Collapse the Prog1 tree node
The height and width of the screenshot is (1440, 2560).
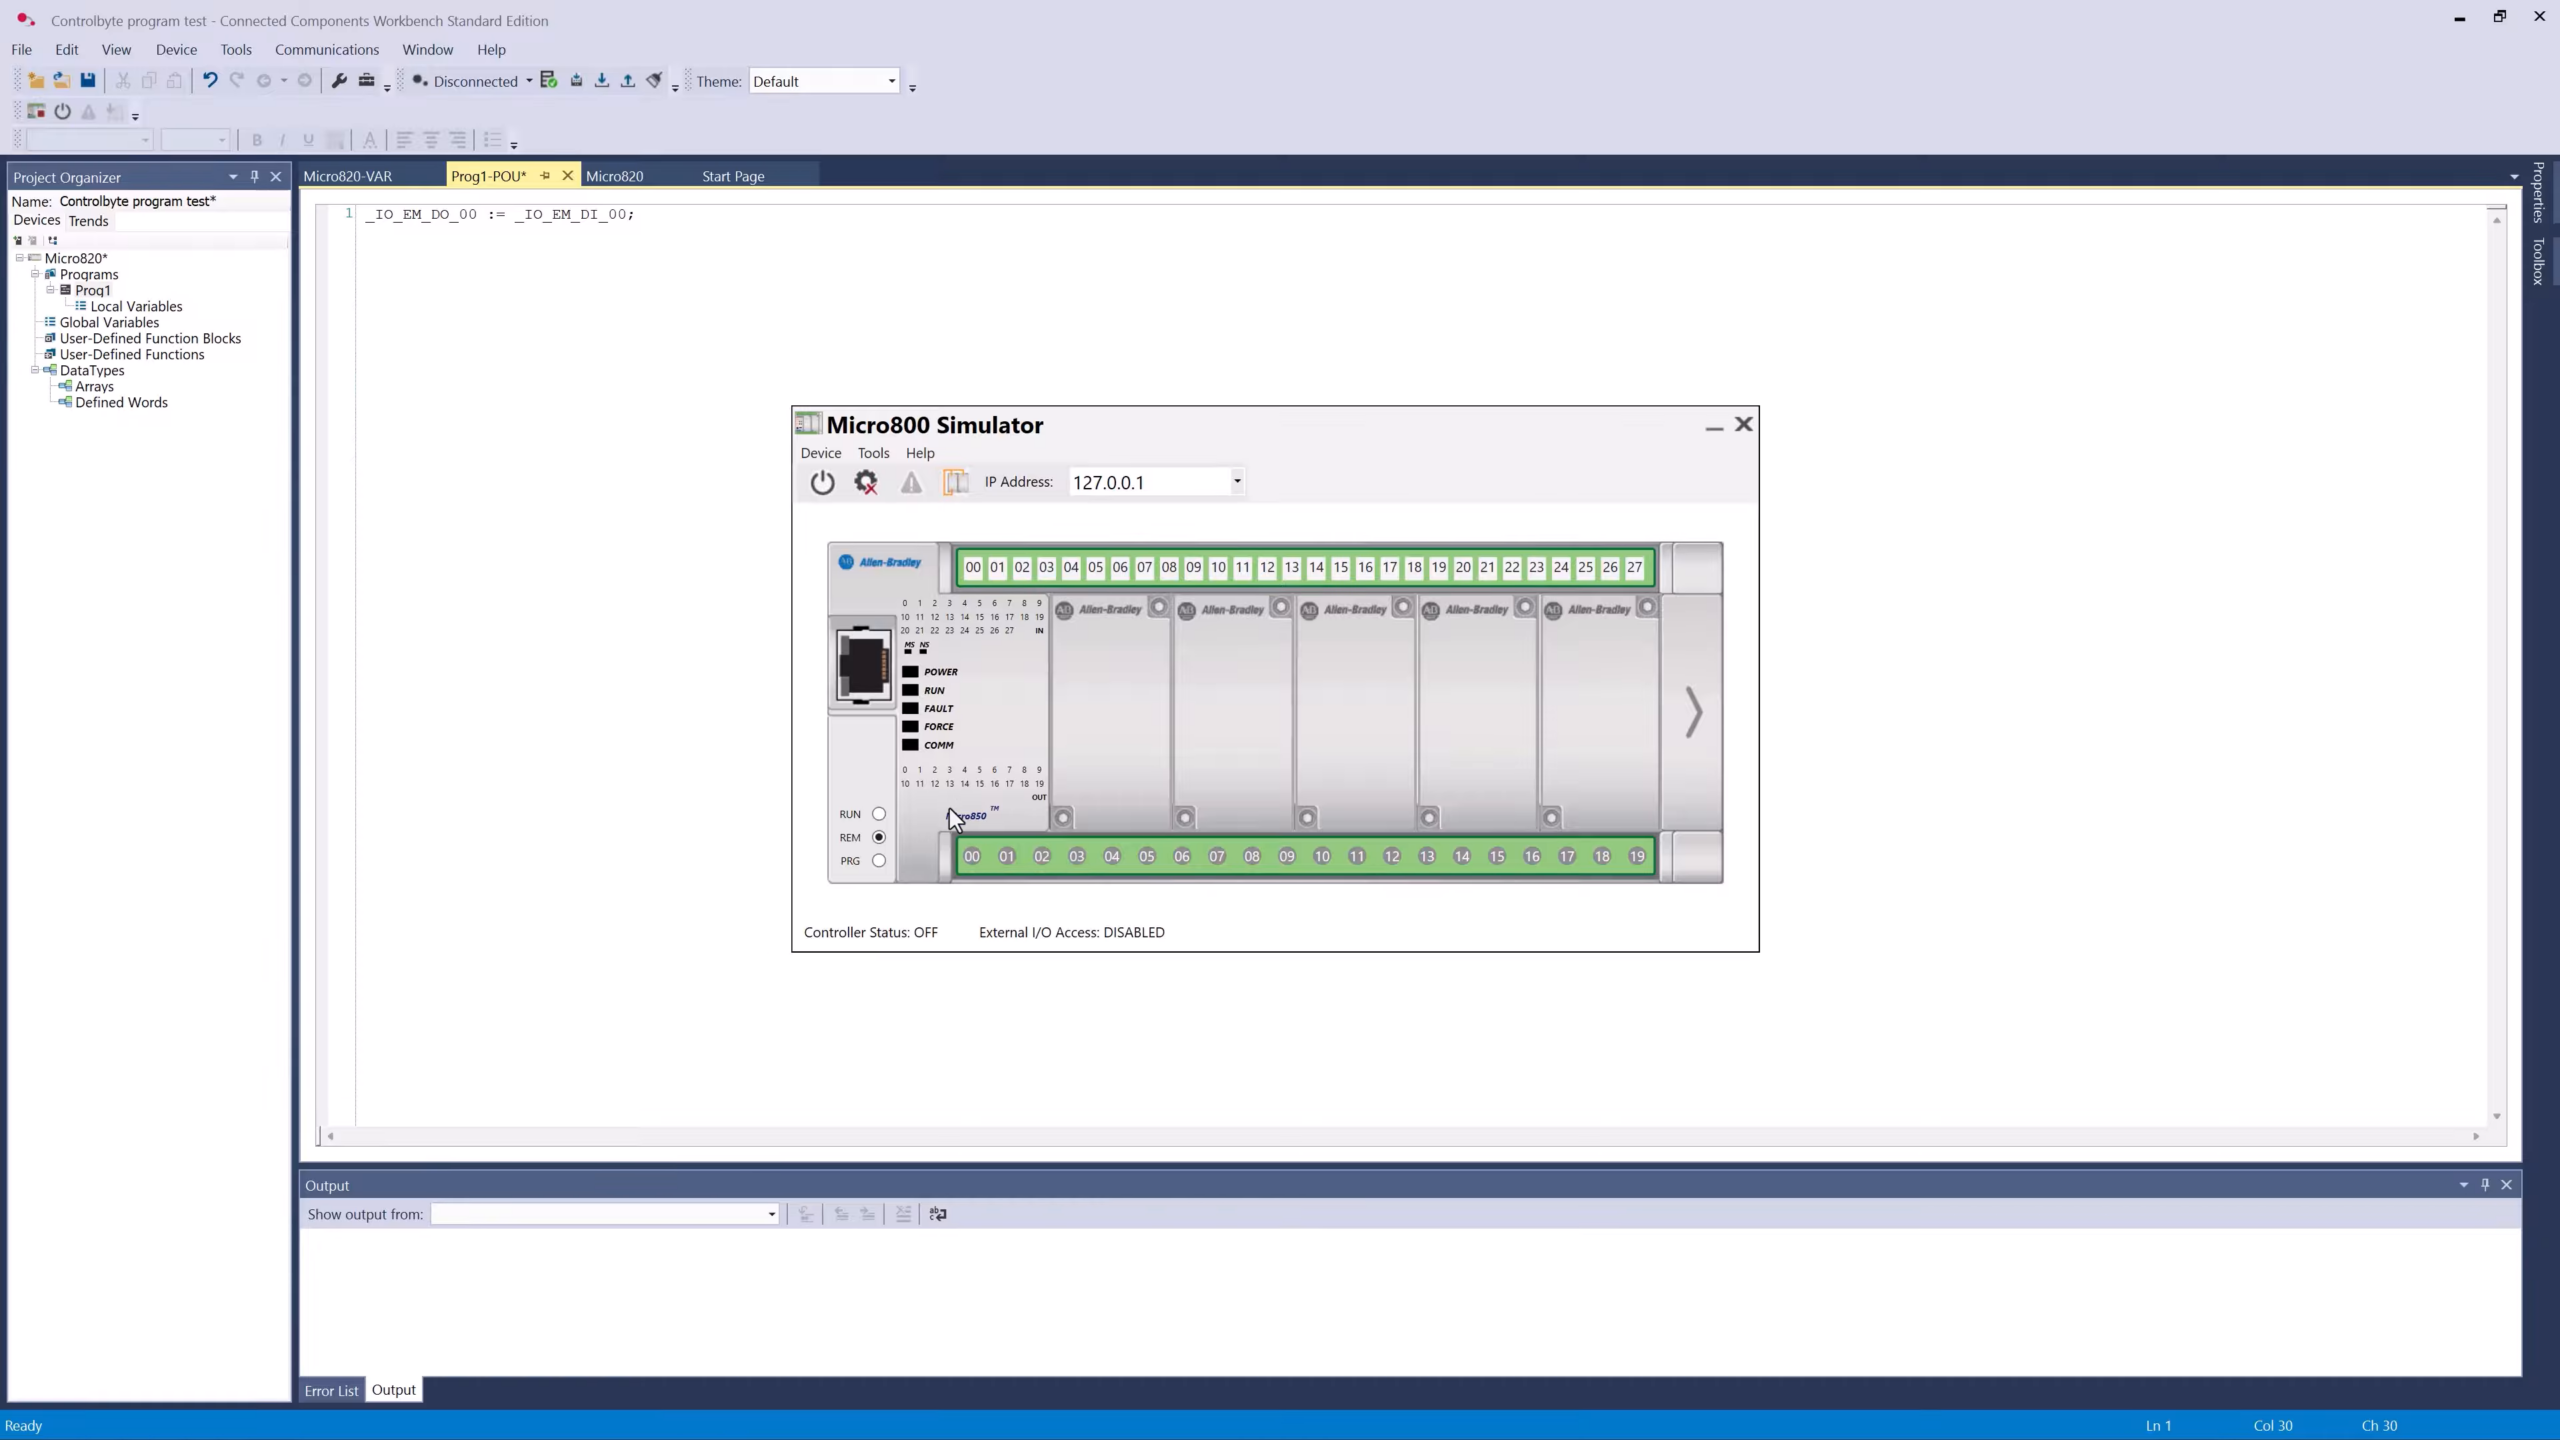point(51,290)
